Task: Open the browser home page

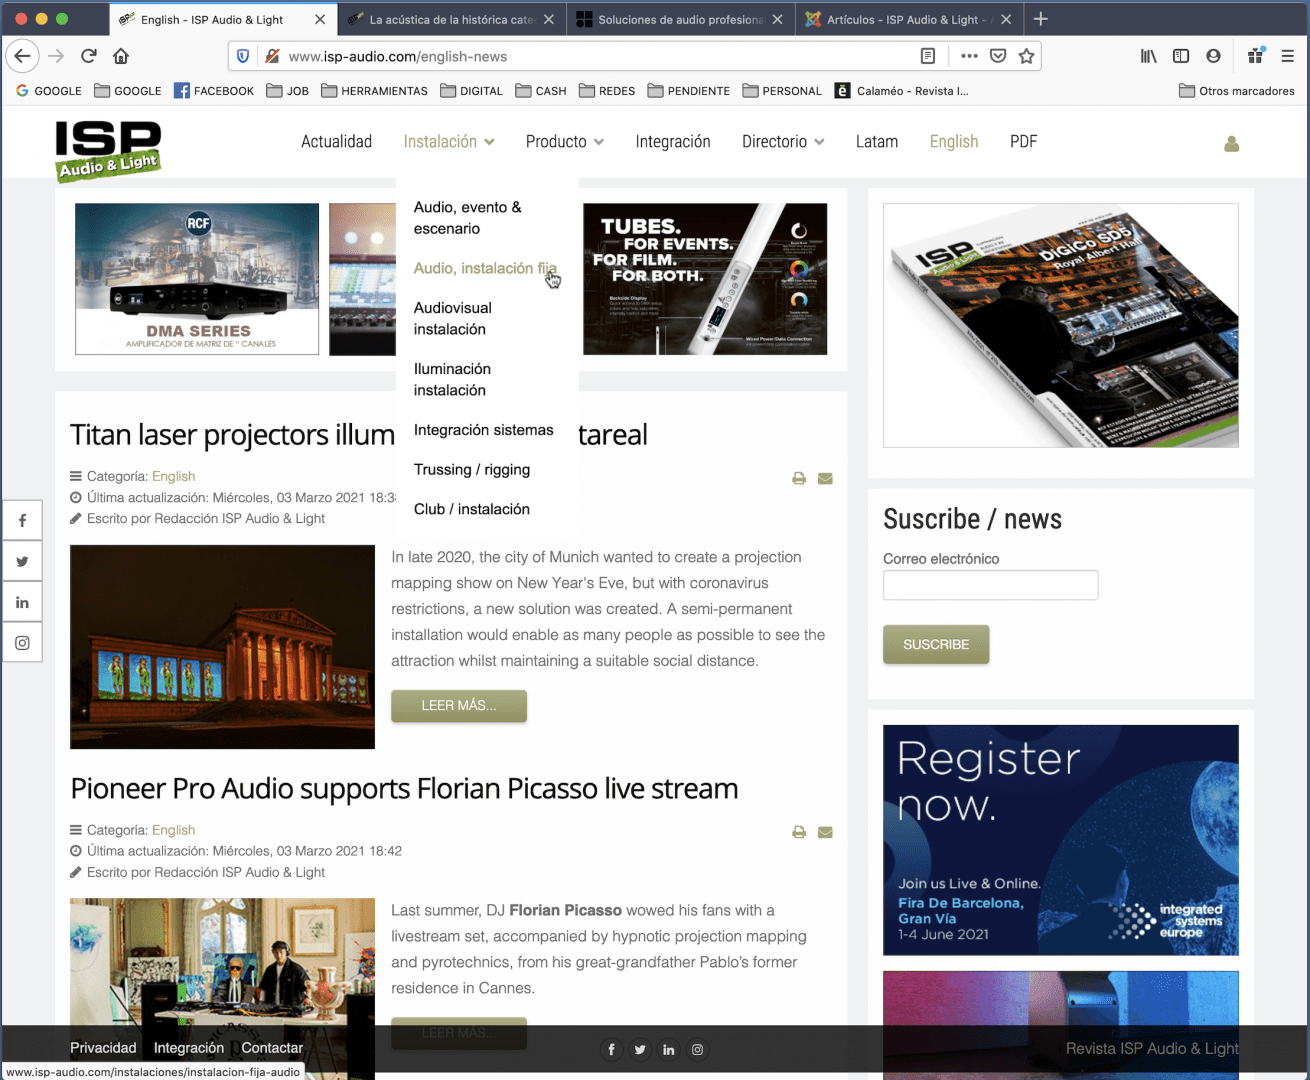Action: pyautogui.click(x=121, y=56)
